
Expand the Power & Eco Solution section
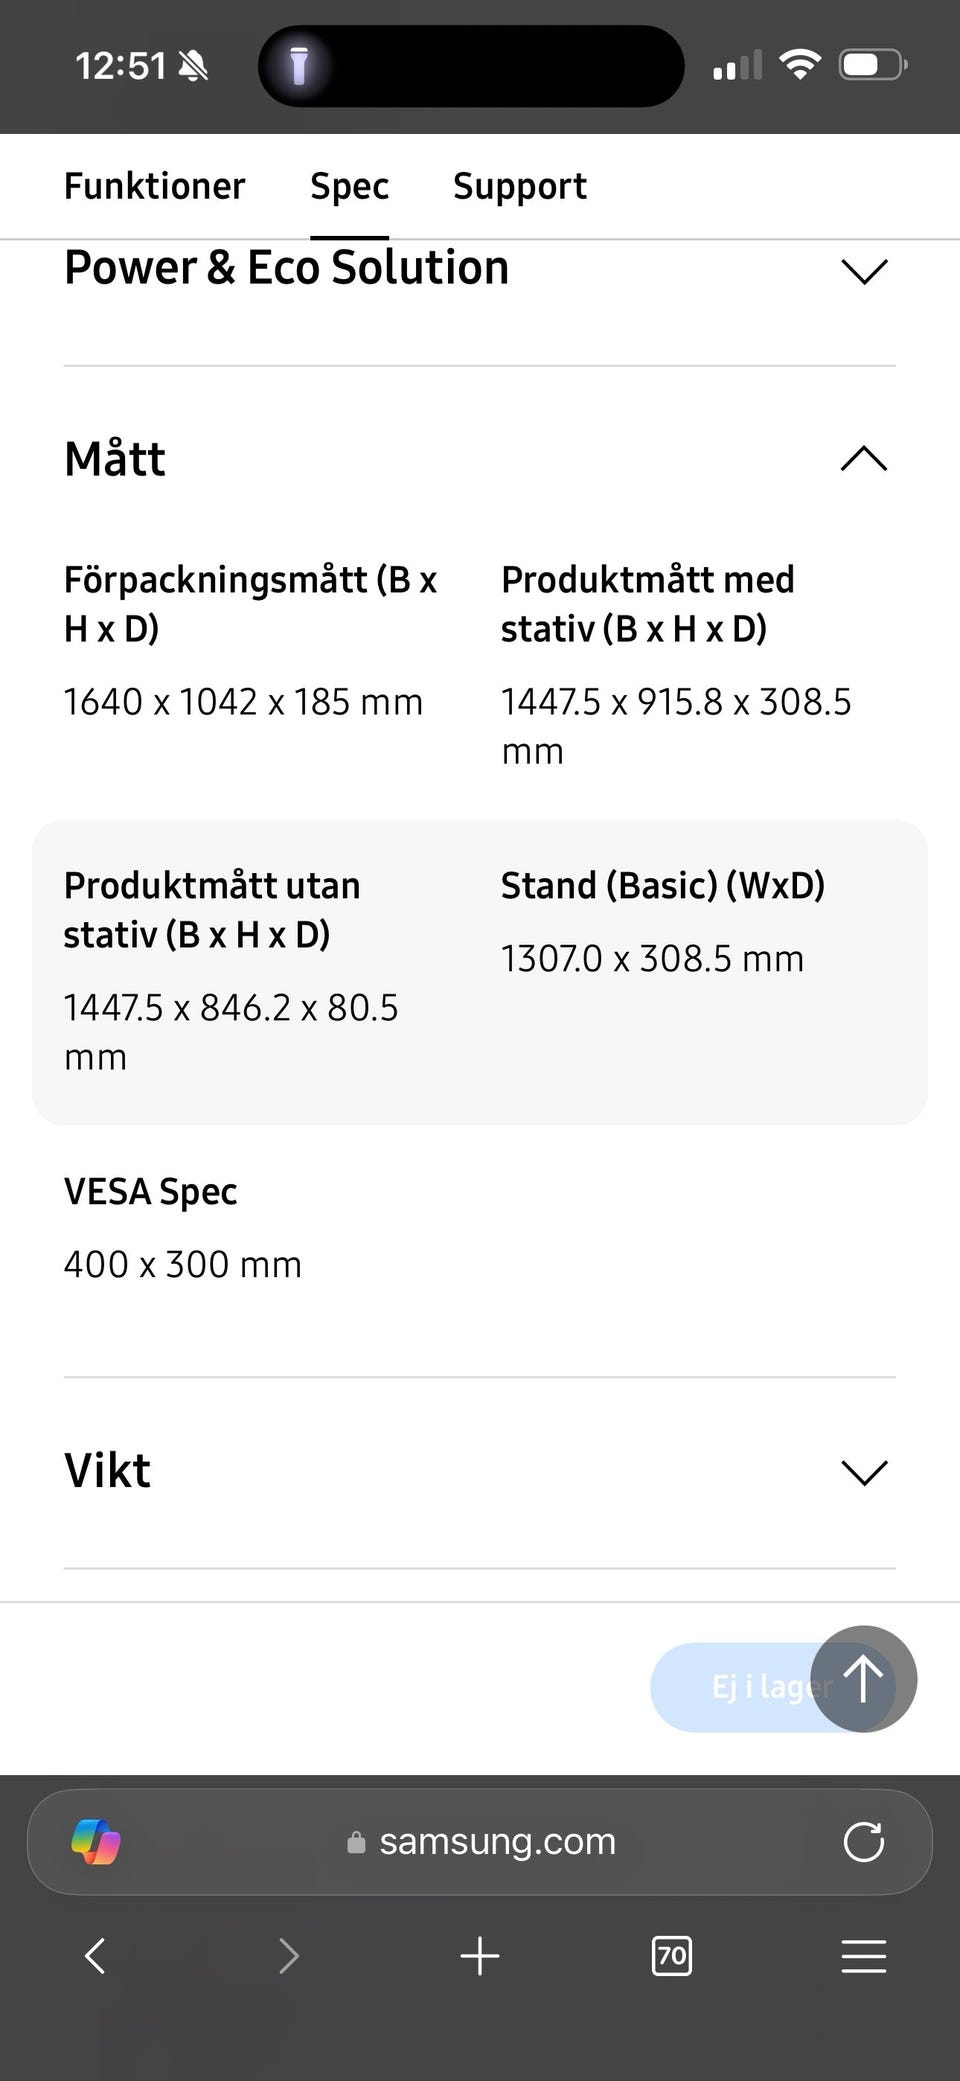[x=864, y=271]
